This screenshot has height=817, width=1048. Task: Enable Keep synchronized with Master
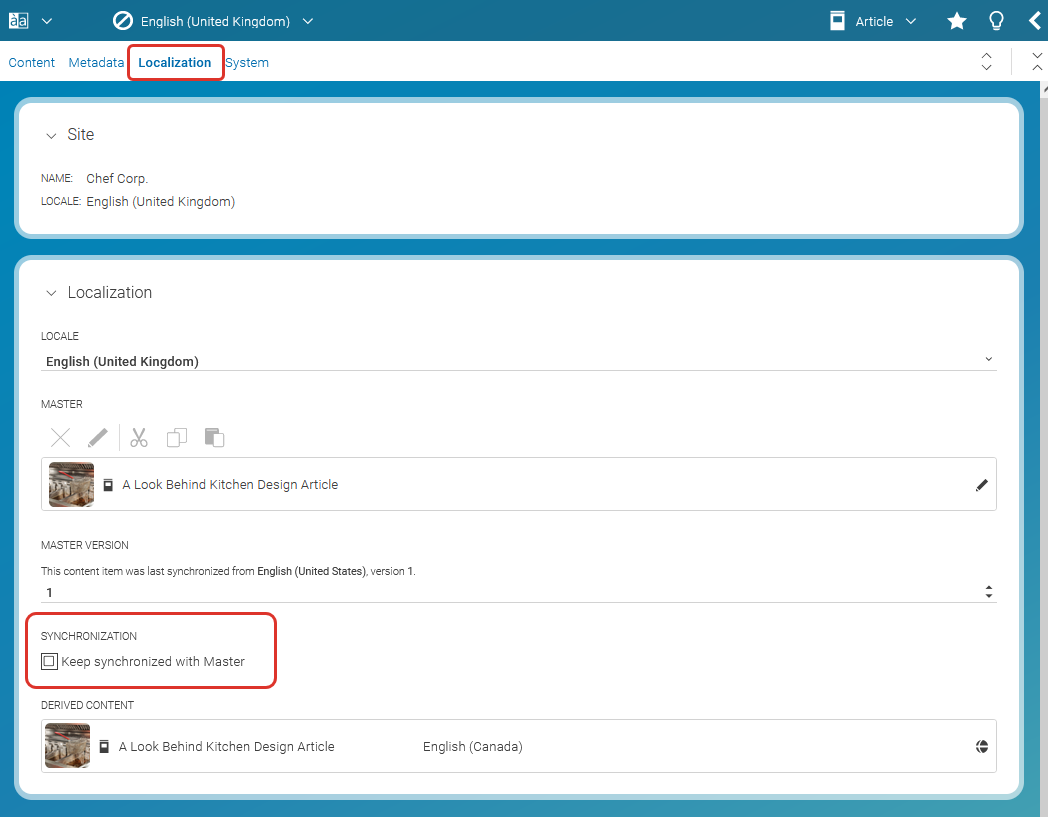(49, 661)
